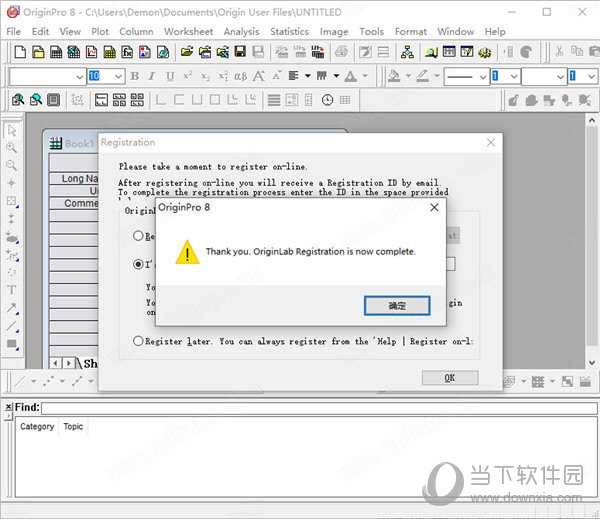
Task: Select the Line tool
Action: [12, 326]
